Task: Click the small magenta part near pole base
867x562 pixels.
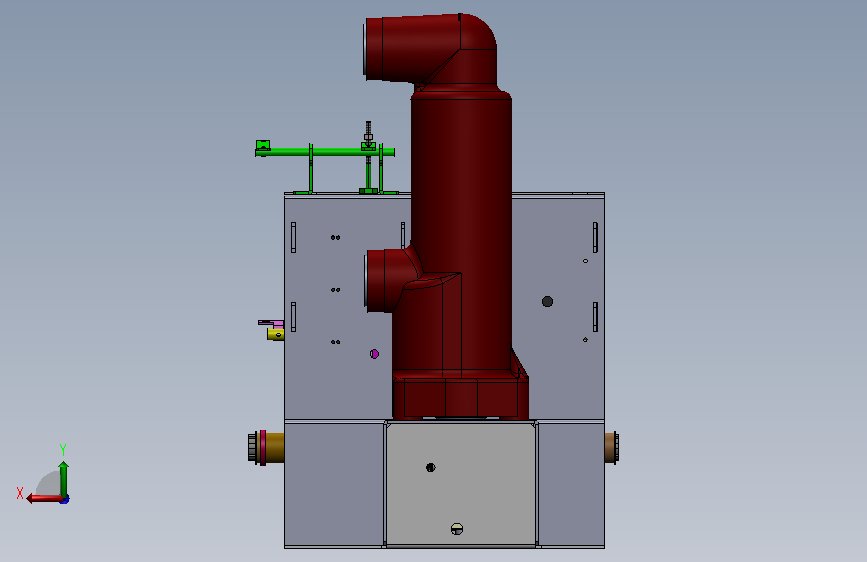Action: pos(374,354)
